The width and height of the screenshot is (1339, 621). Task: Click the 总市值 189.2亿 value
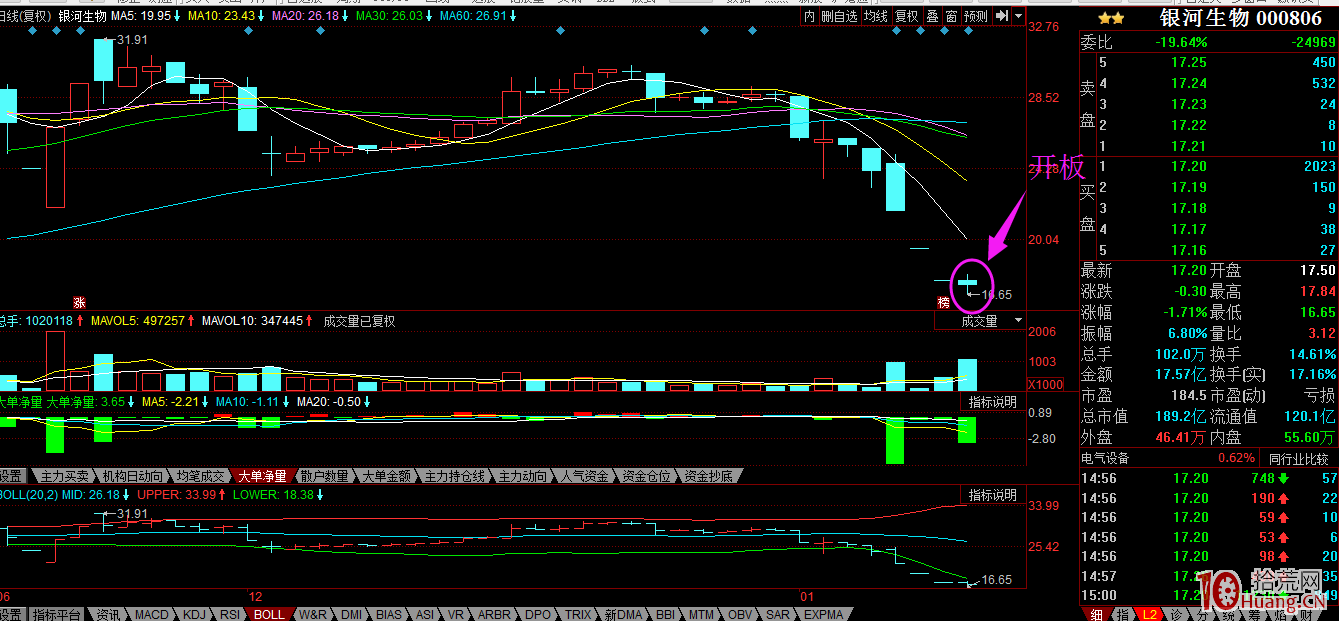[x=1183, y=416]
